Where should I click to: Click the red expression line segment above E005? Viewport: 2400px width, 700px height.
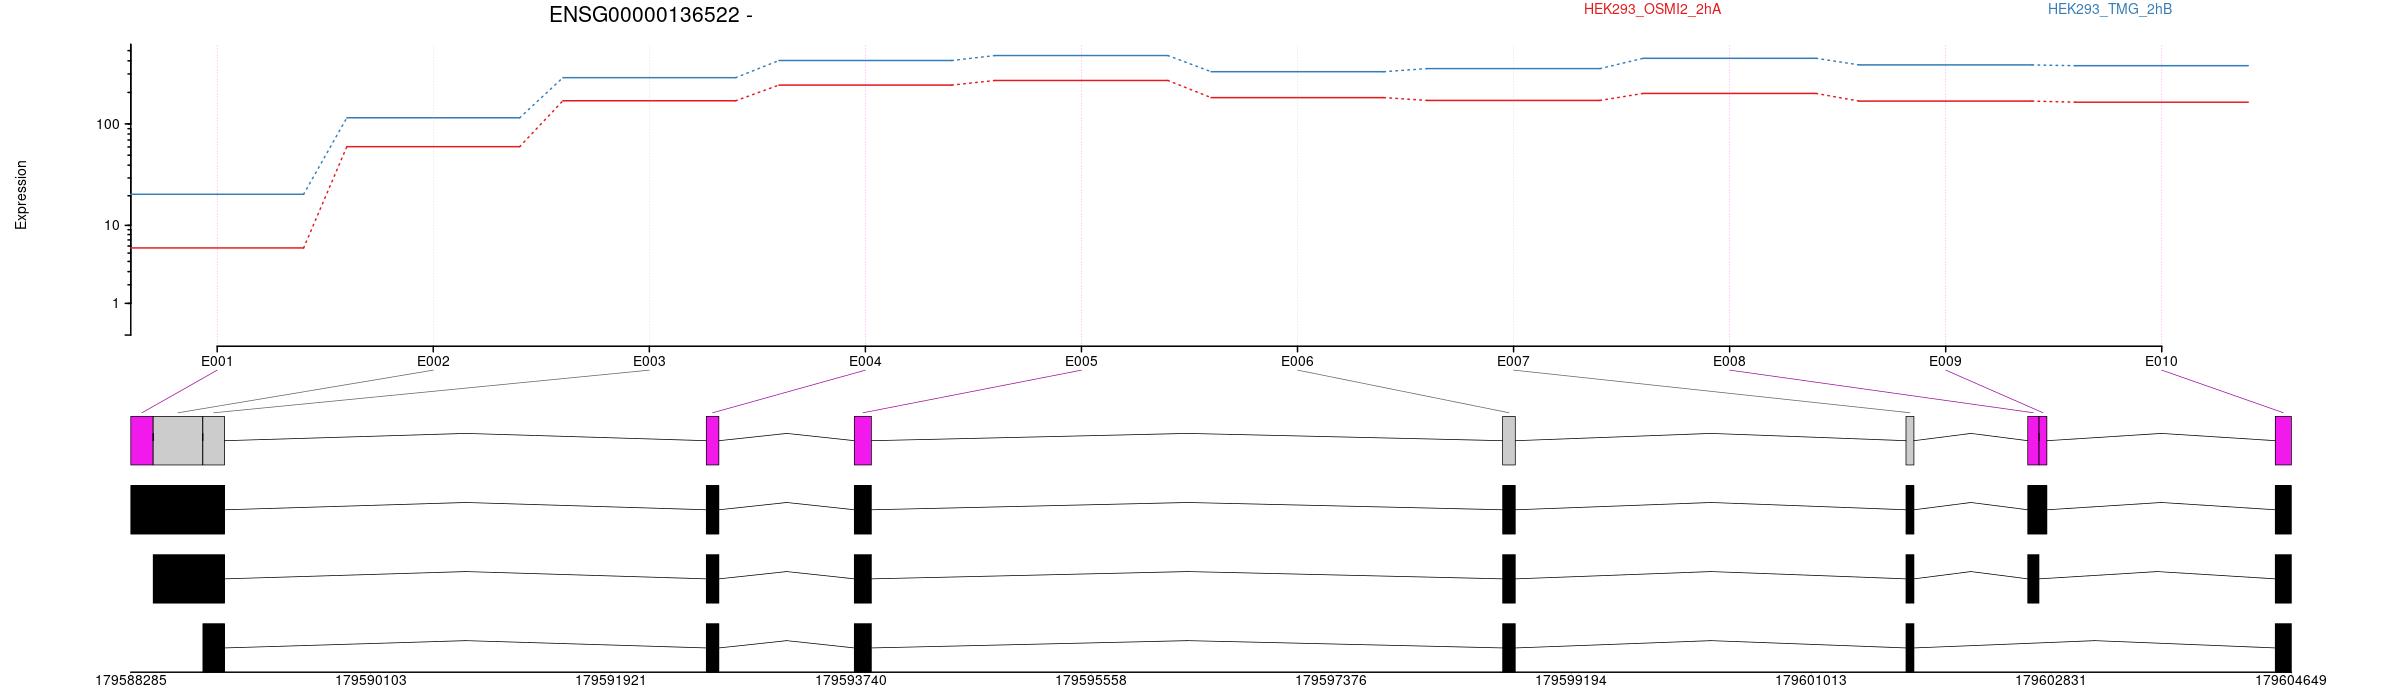pos(1081,81)
